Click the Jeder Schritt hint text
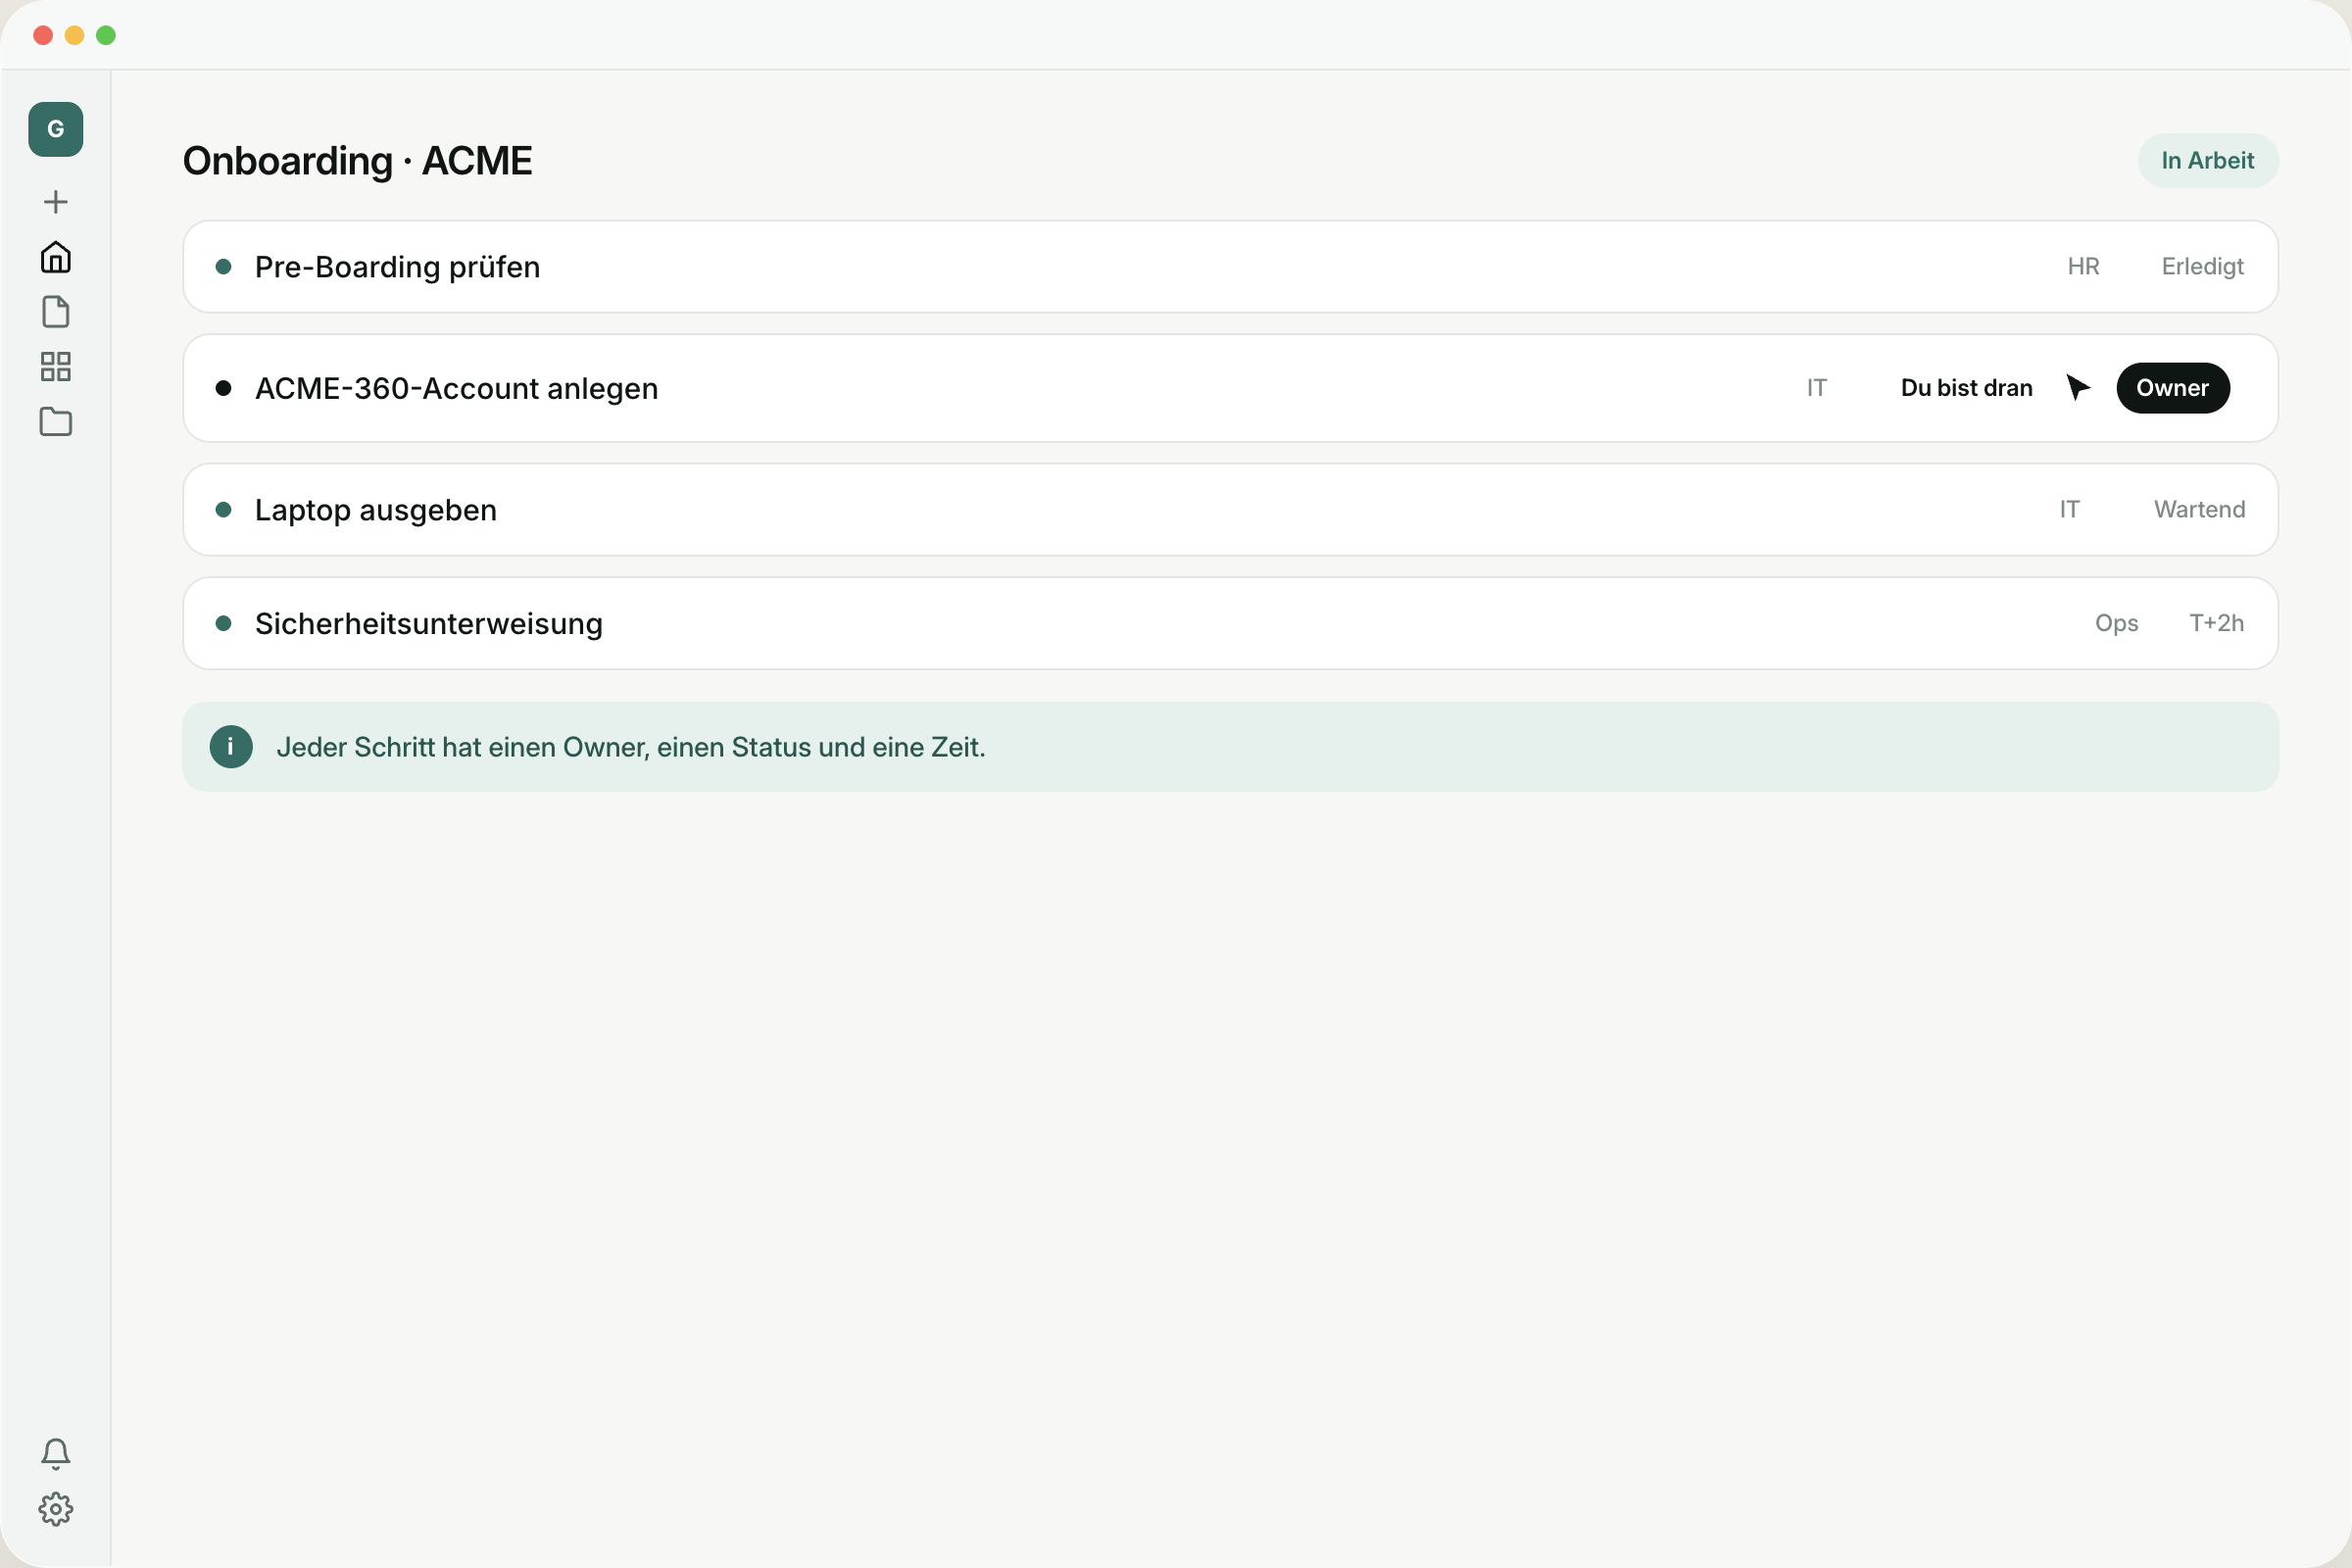Image resolution: width=2352 pixels, height=1568 pixels. pyautogui.click(x=631, y=747)
